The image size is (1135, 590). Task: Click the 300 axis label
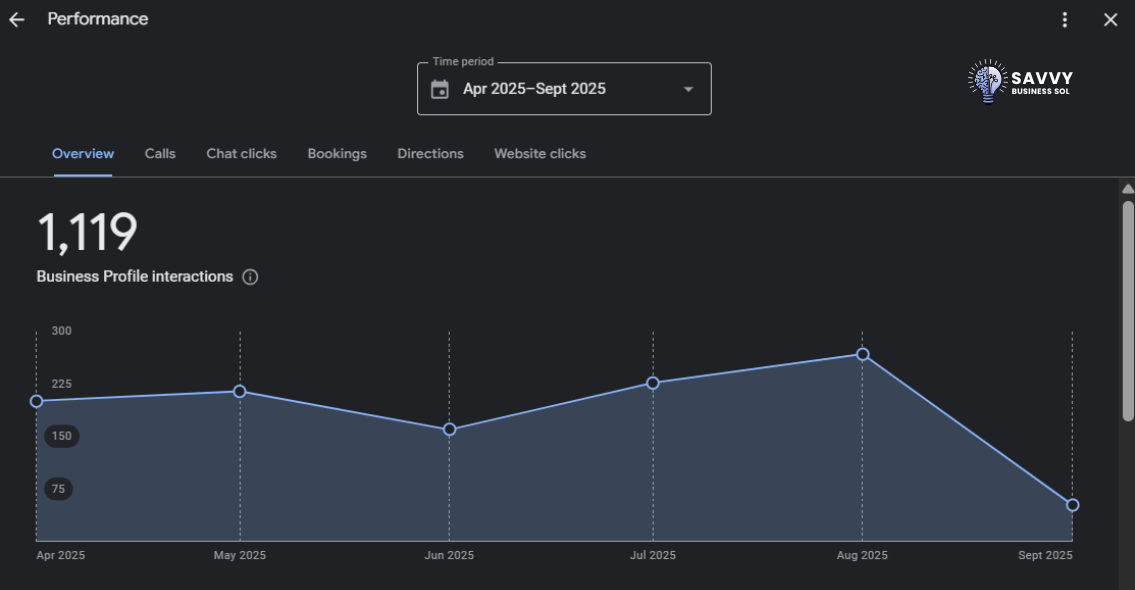click(62, 331)
